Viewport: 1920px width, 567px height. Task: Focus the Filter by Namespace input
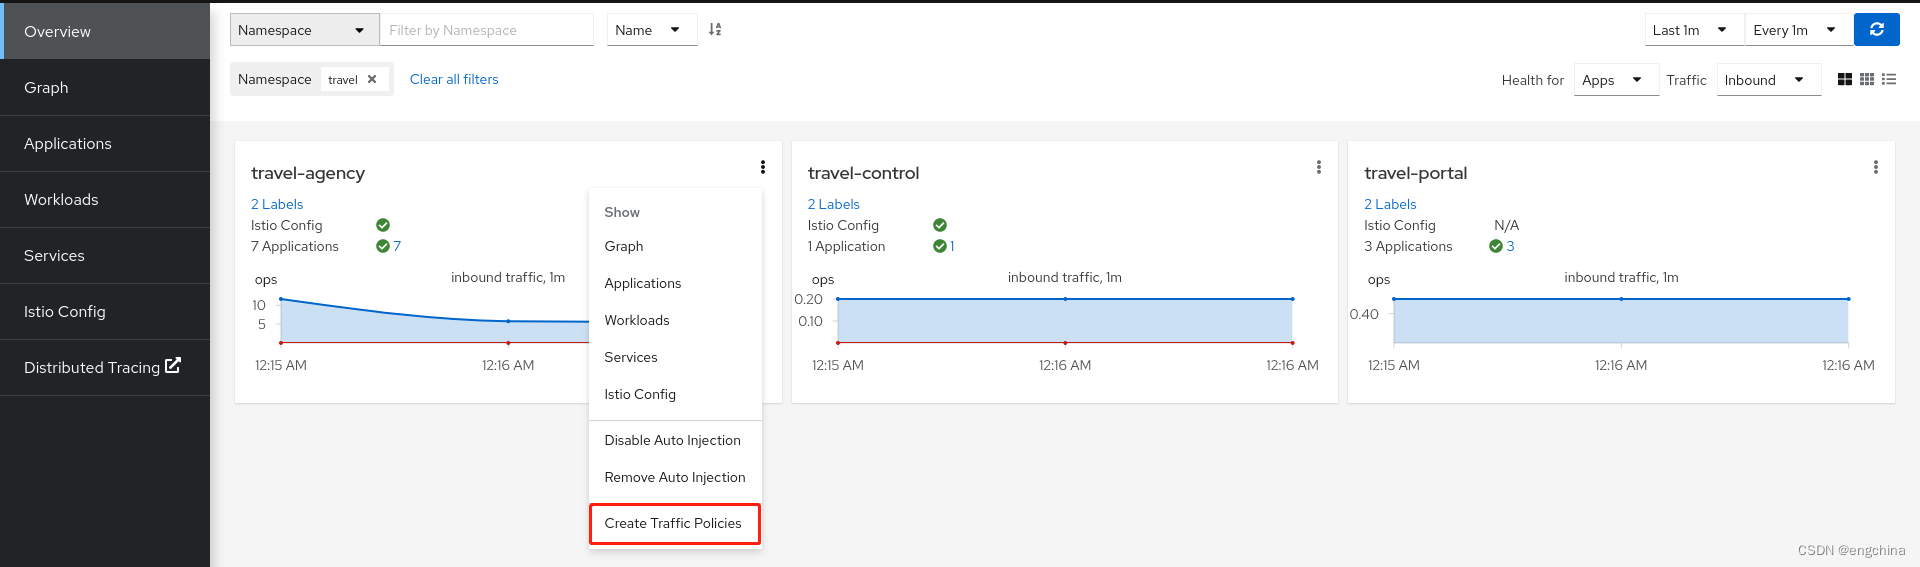[487, 30]
